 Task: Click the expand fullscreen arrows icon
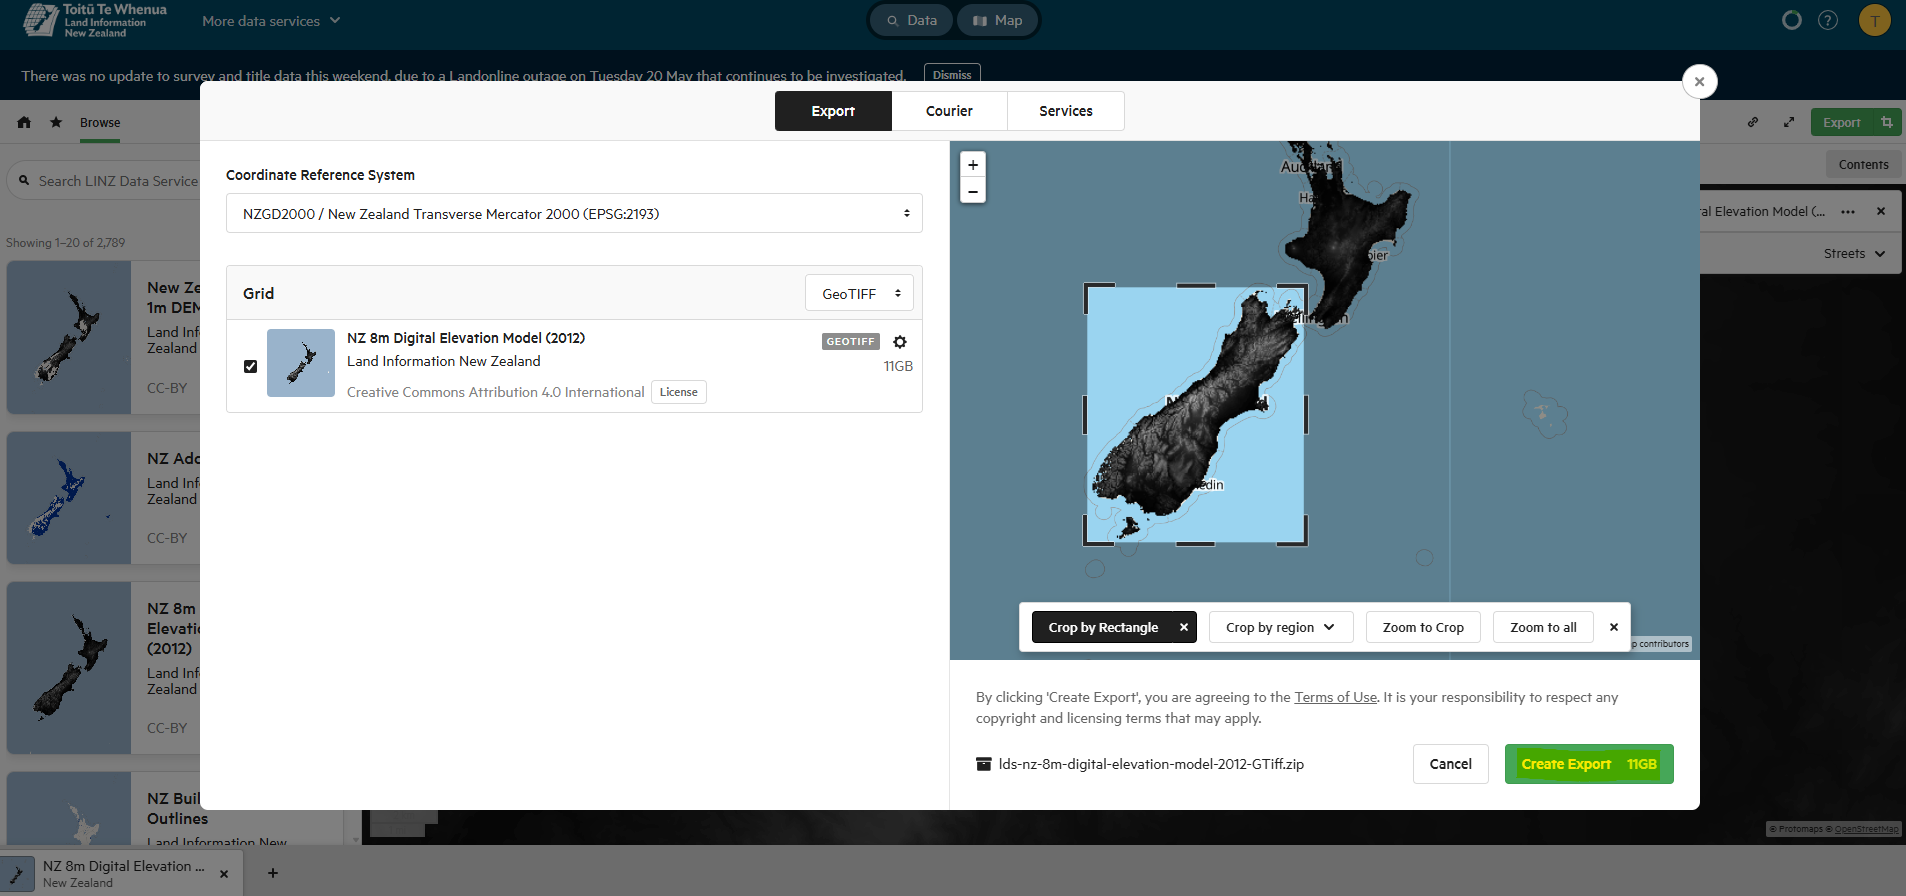(1789, 122)
